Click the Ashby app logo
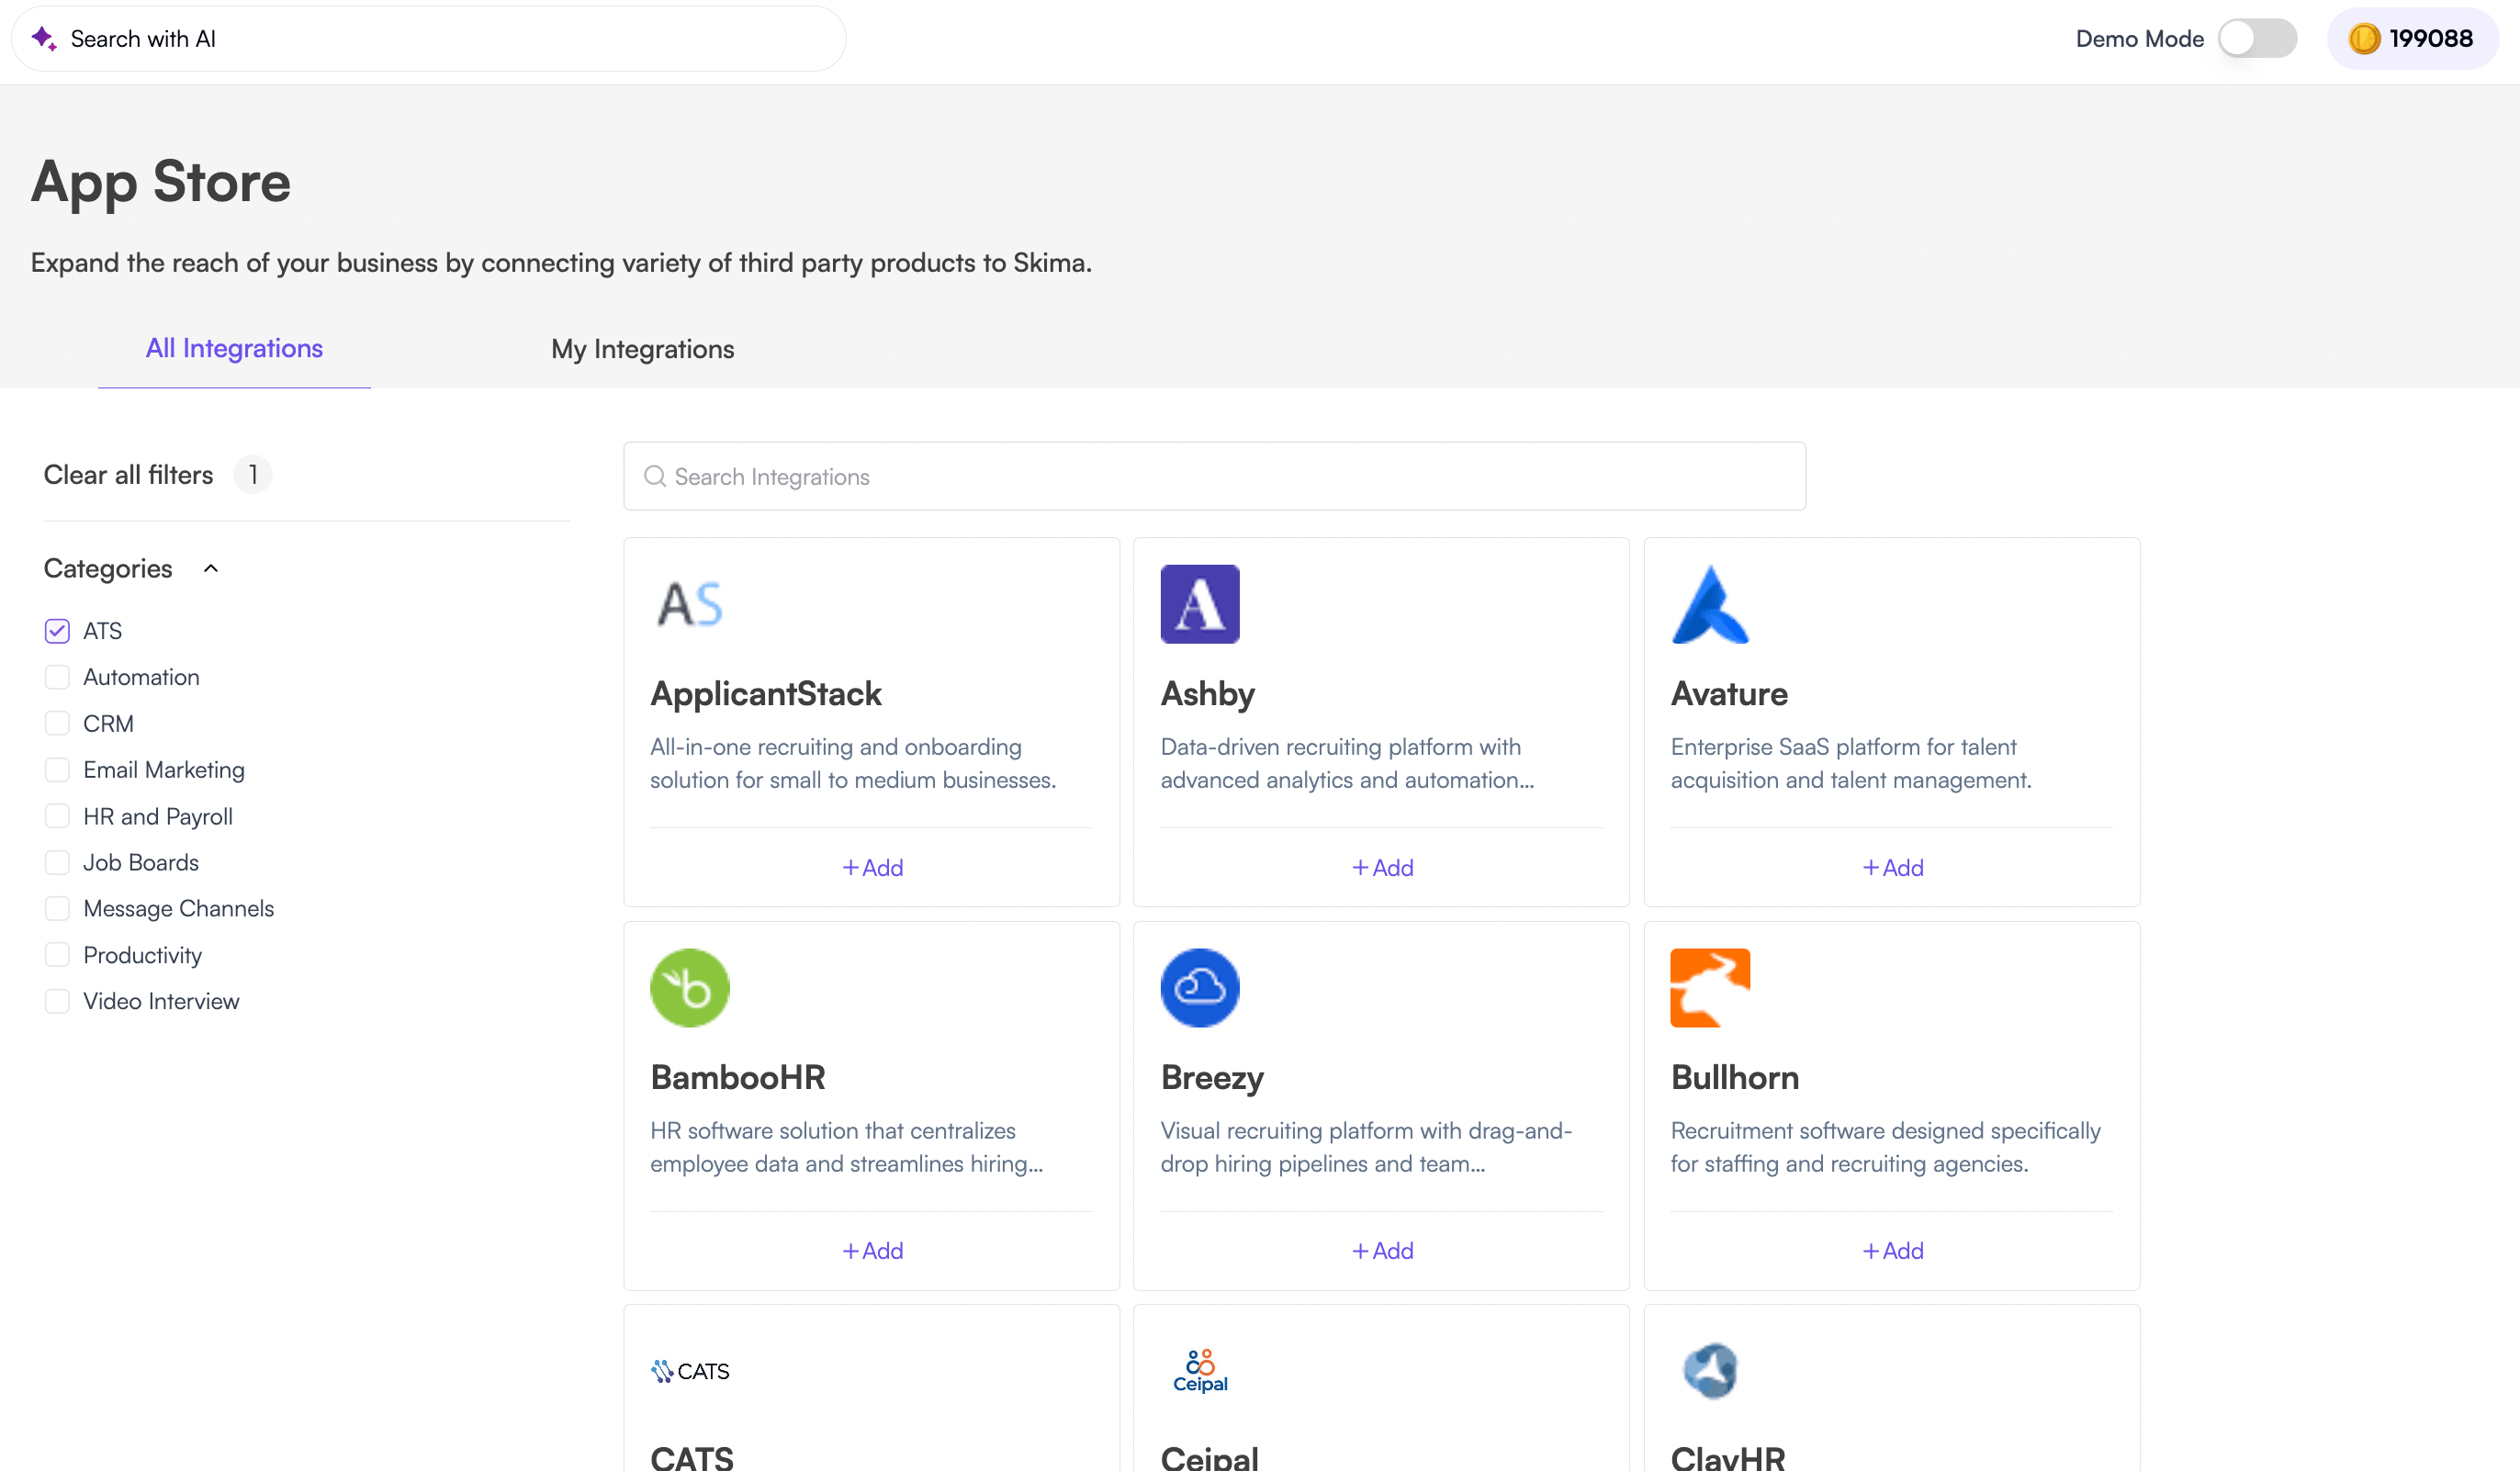 (1200, 603)
